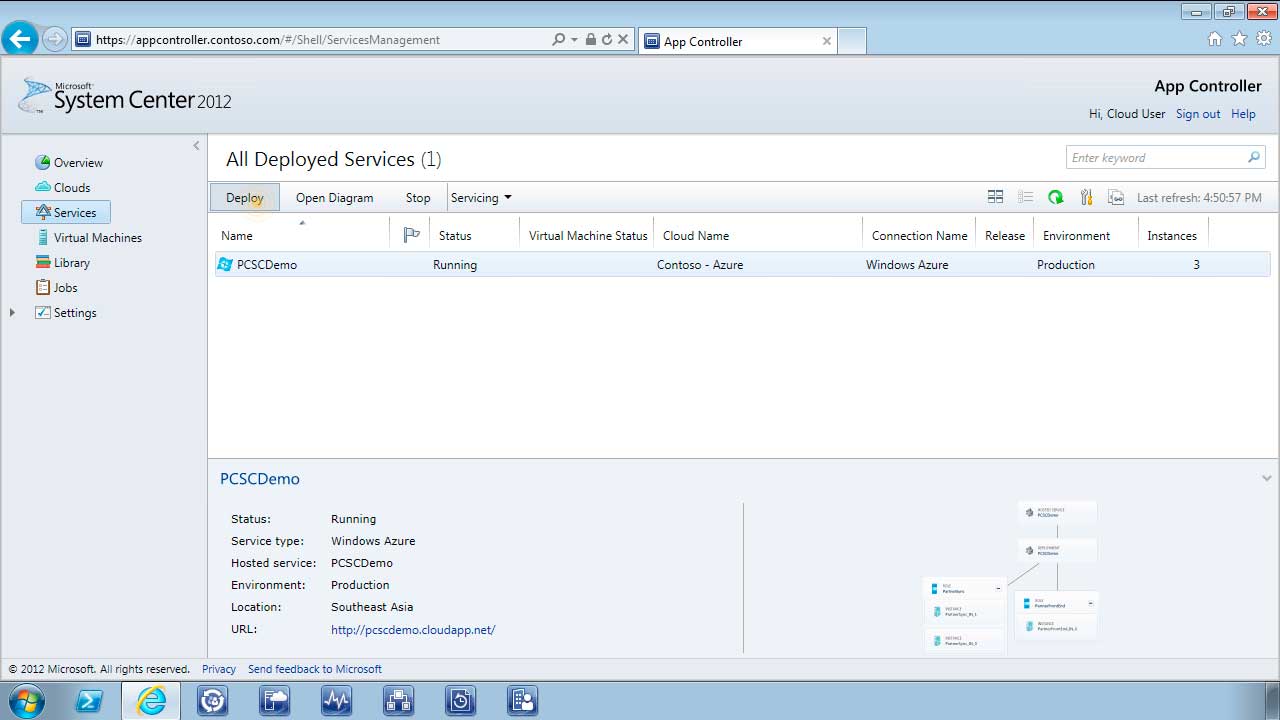Open the Privacy link
The image size is (1280, 720).
click(x=219, y=669)
